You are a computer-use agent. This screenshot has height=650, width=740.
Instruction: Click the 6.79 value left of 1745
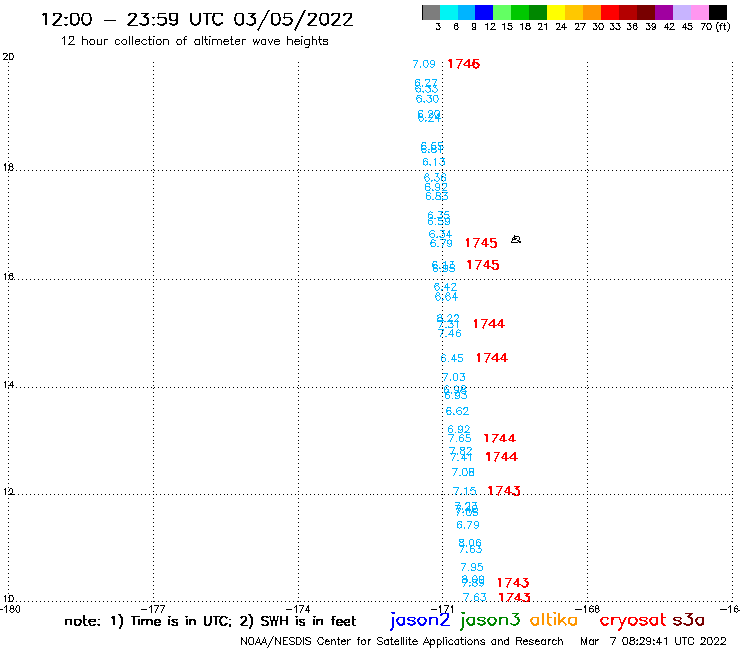coord(441,244)
